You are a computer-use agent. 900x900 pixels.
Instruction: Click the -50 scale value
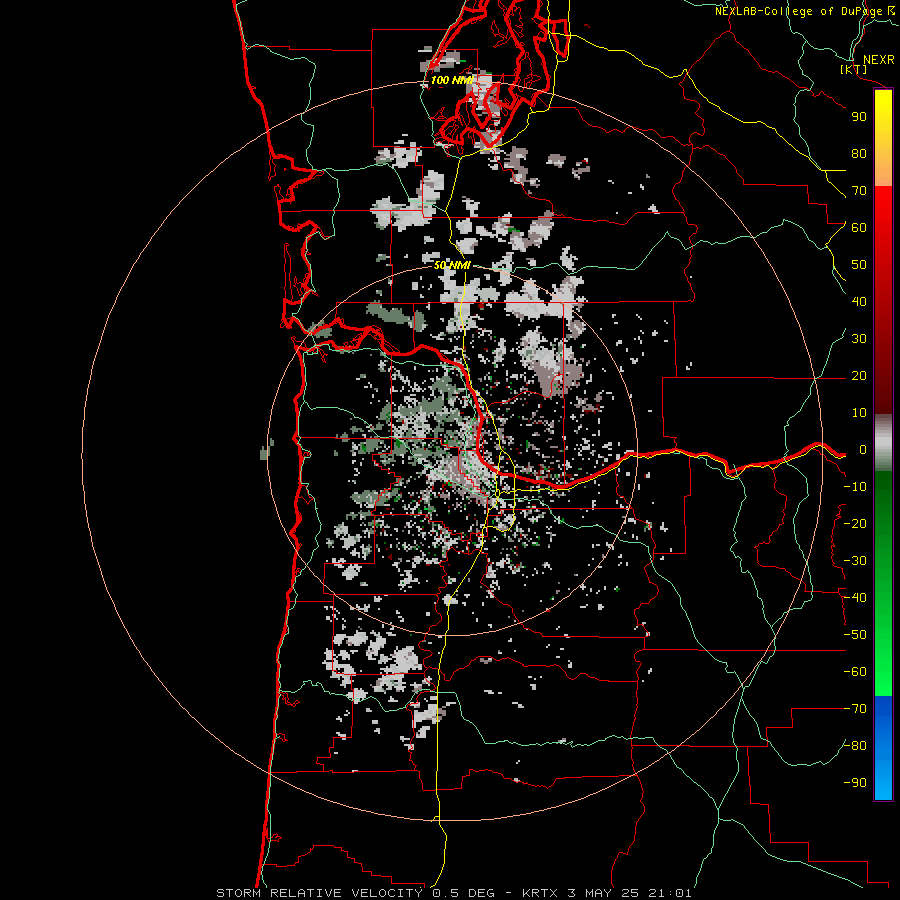point(855,635)
